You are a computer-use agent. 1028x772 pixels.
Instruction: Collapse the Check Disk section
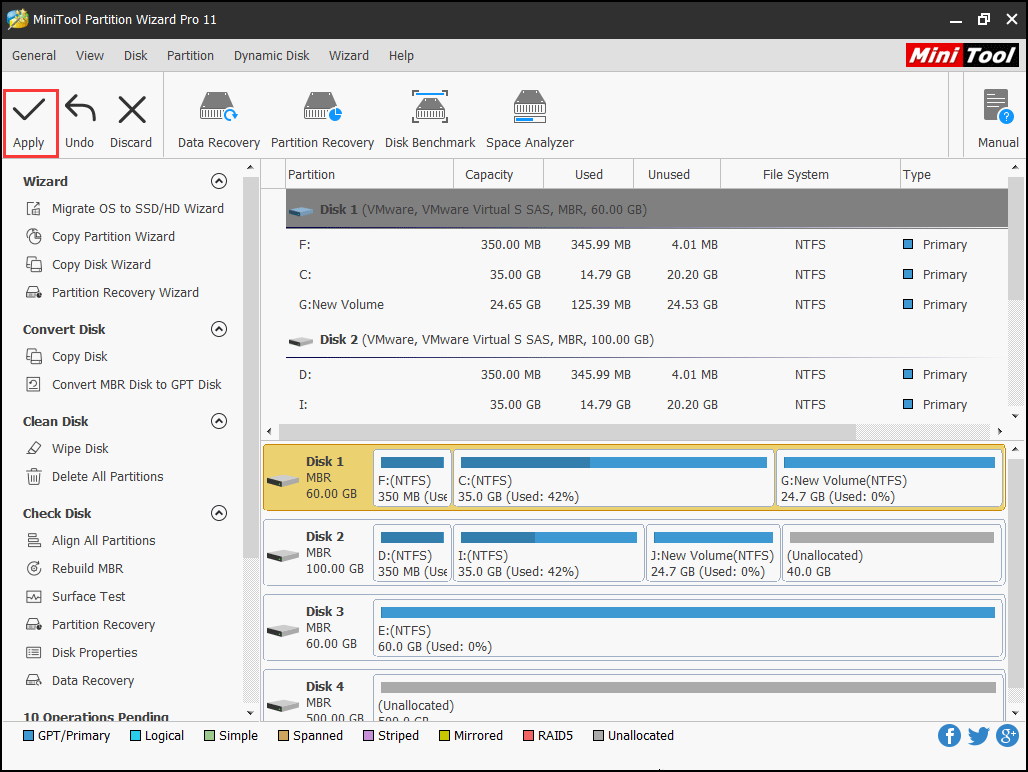[219, 513]
